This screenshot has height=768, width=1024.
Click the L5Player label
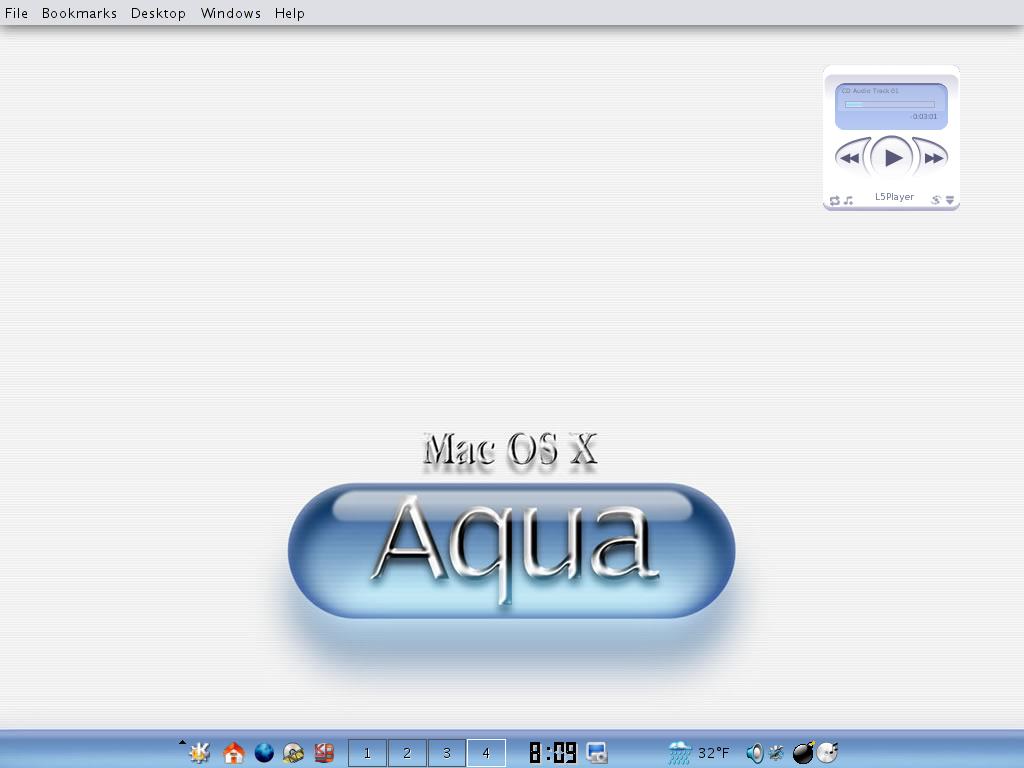point(894,197)
